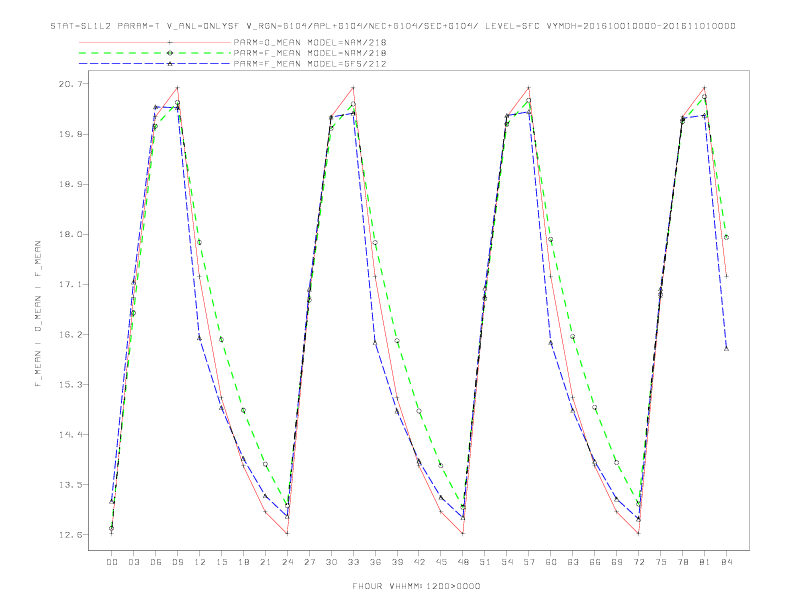
Task: Click blue GFS triangle marker at hour 84
Action: (726, 349)
